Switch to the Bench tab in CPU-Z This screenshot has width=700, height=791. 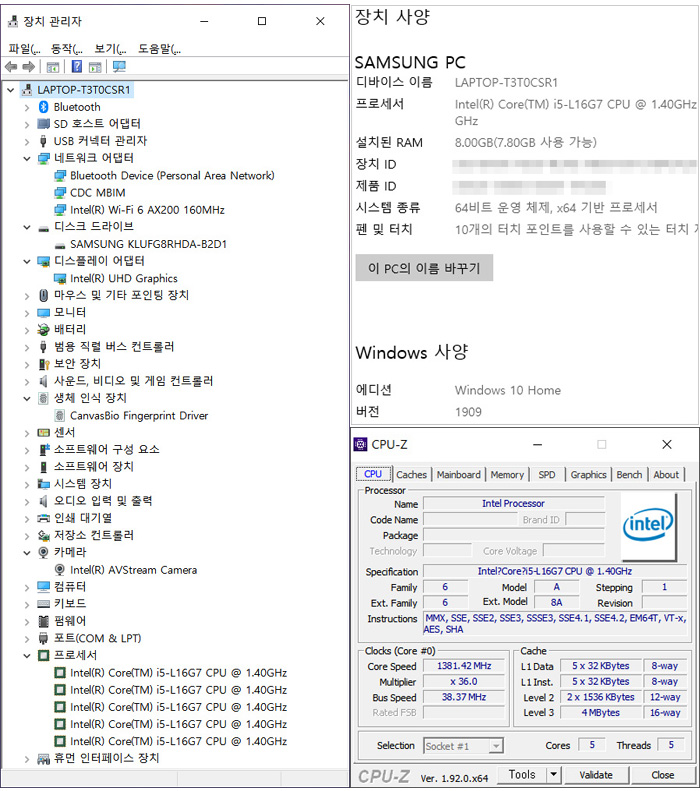click(x=629, y=475)
